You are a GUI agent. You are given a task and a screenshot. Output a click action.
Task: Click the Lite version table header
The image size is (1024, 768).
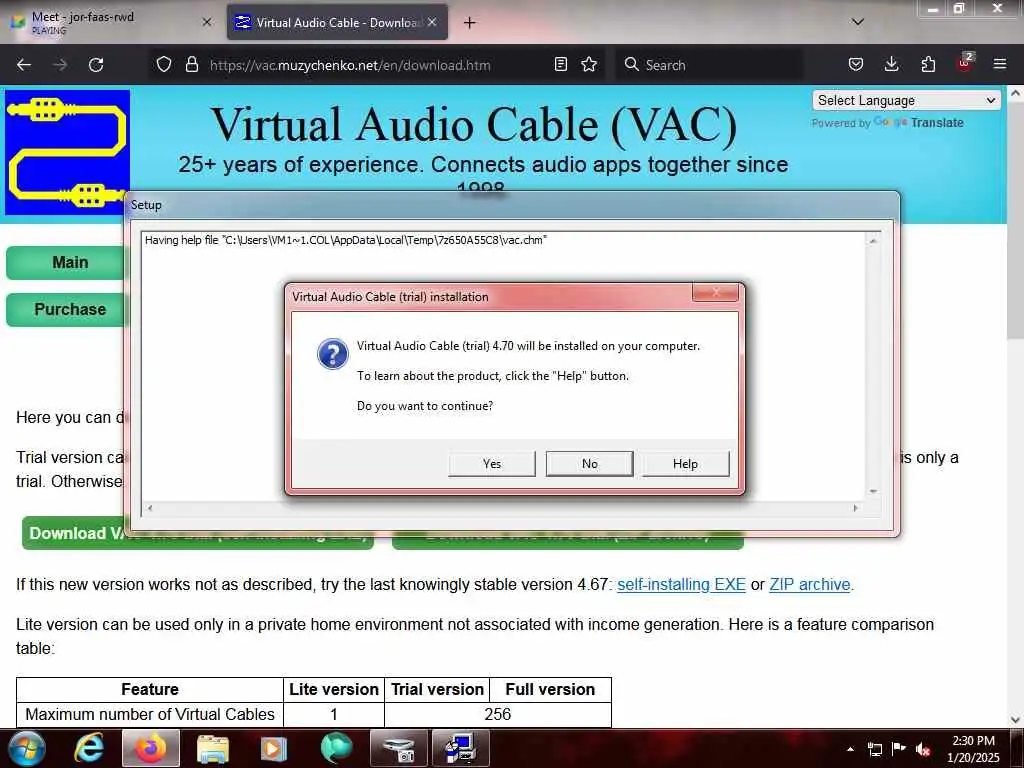[334, 690]
